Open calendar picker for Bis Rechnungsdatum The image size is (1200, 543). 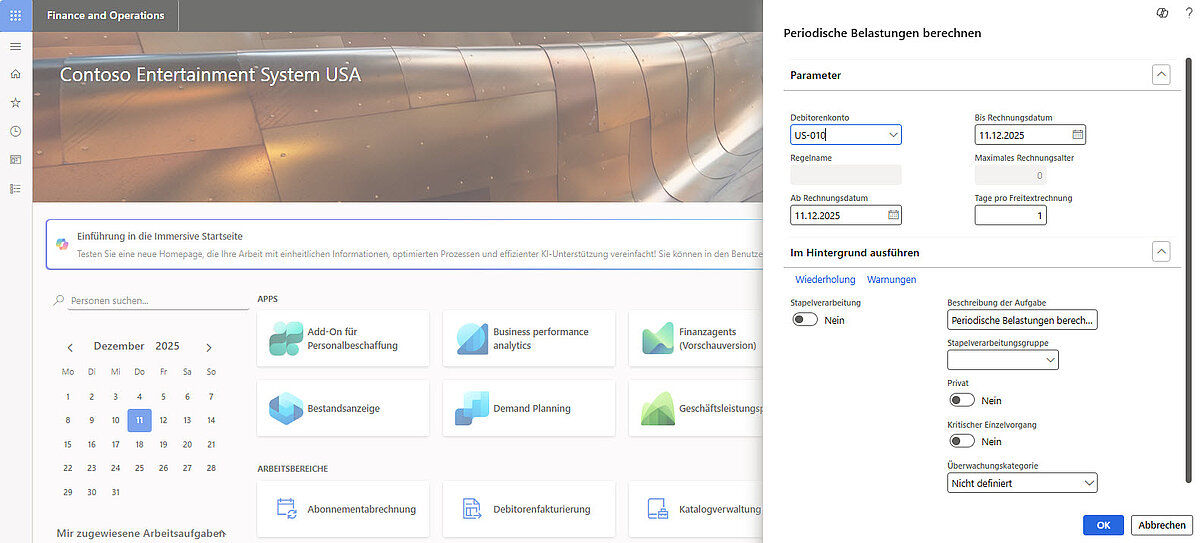click(1077, 134)
